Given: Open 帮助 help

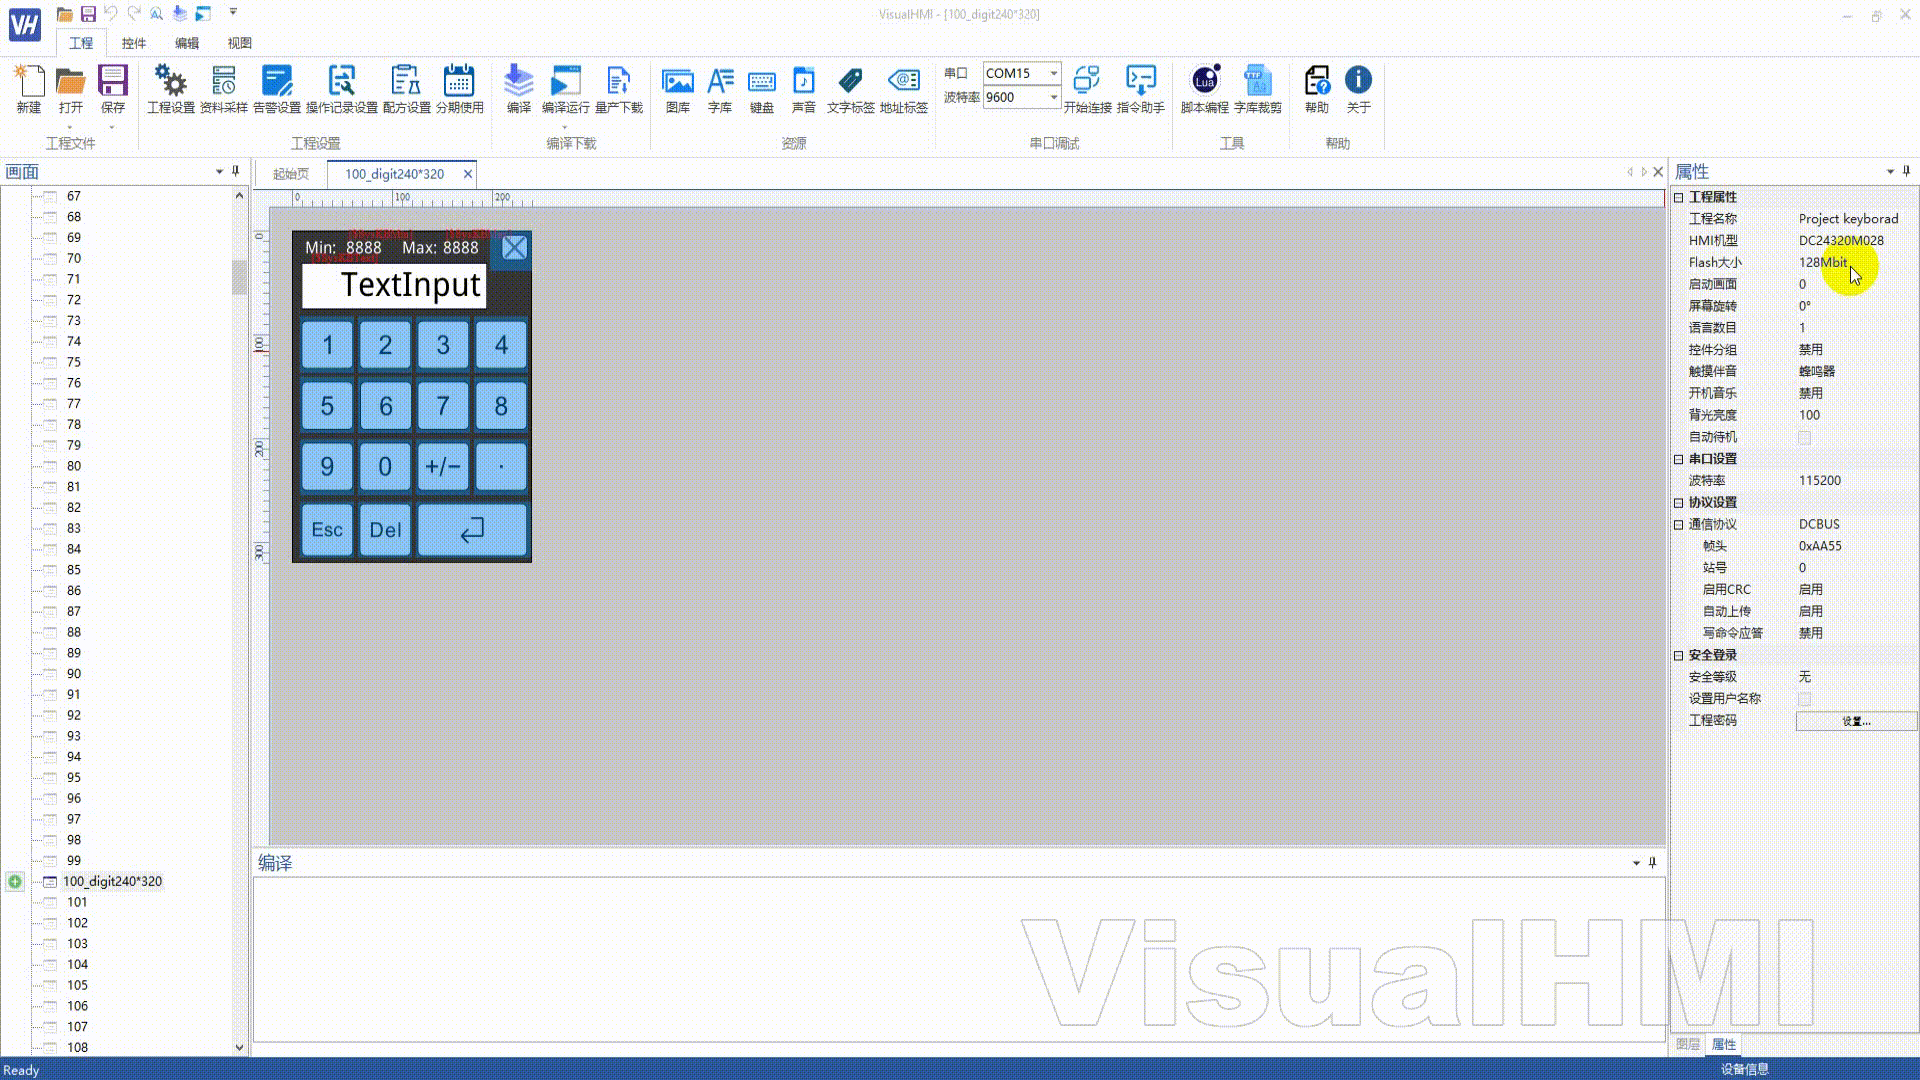Looking at the screenshot, I should [1317, 89].
